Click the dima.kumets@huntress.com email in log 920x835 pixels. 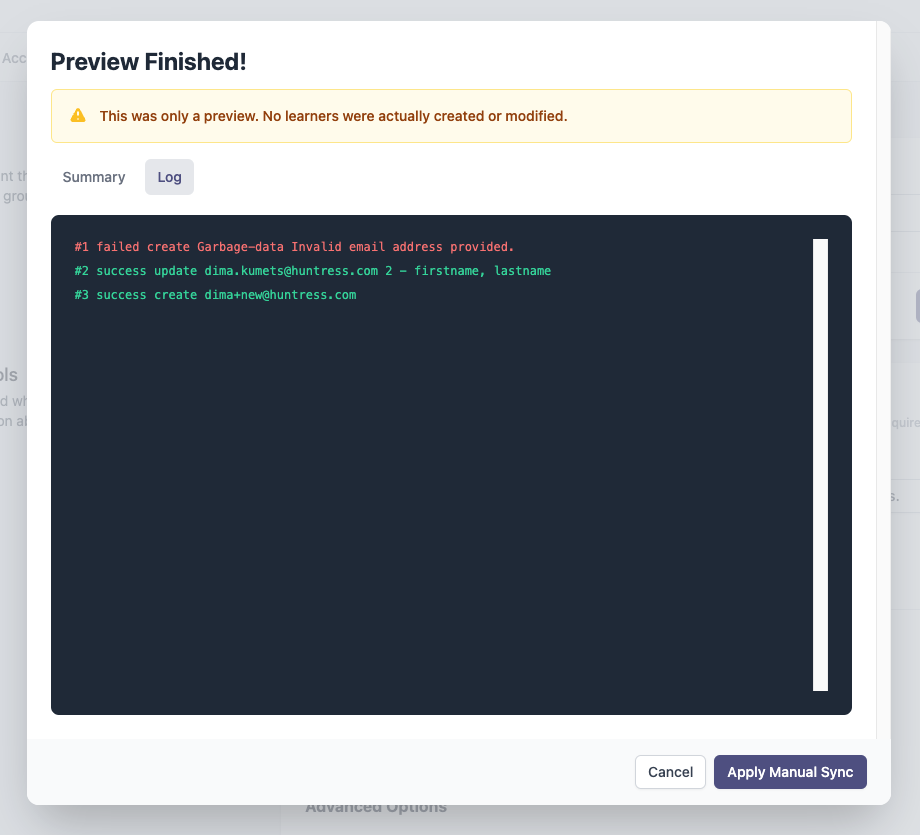pyautogui.click(x=291, y=271)
